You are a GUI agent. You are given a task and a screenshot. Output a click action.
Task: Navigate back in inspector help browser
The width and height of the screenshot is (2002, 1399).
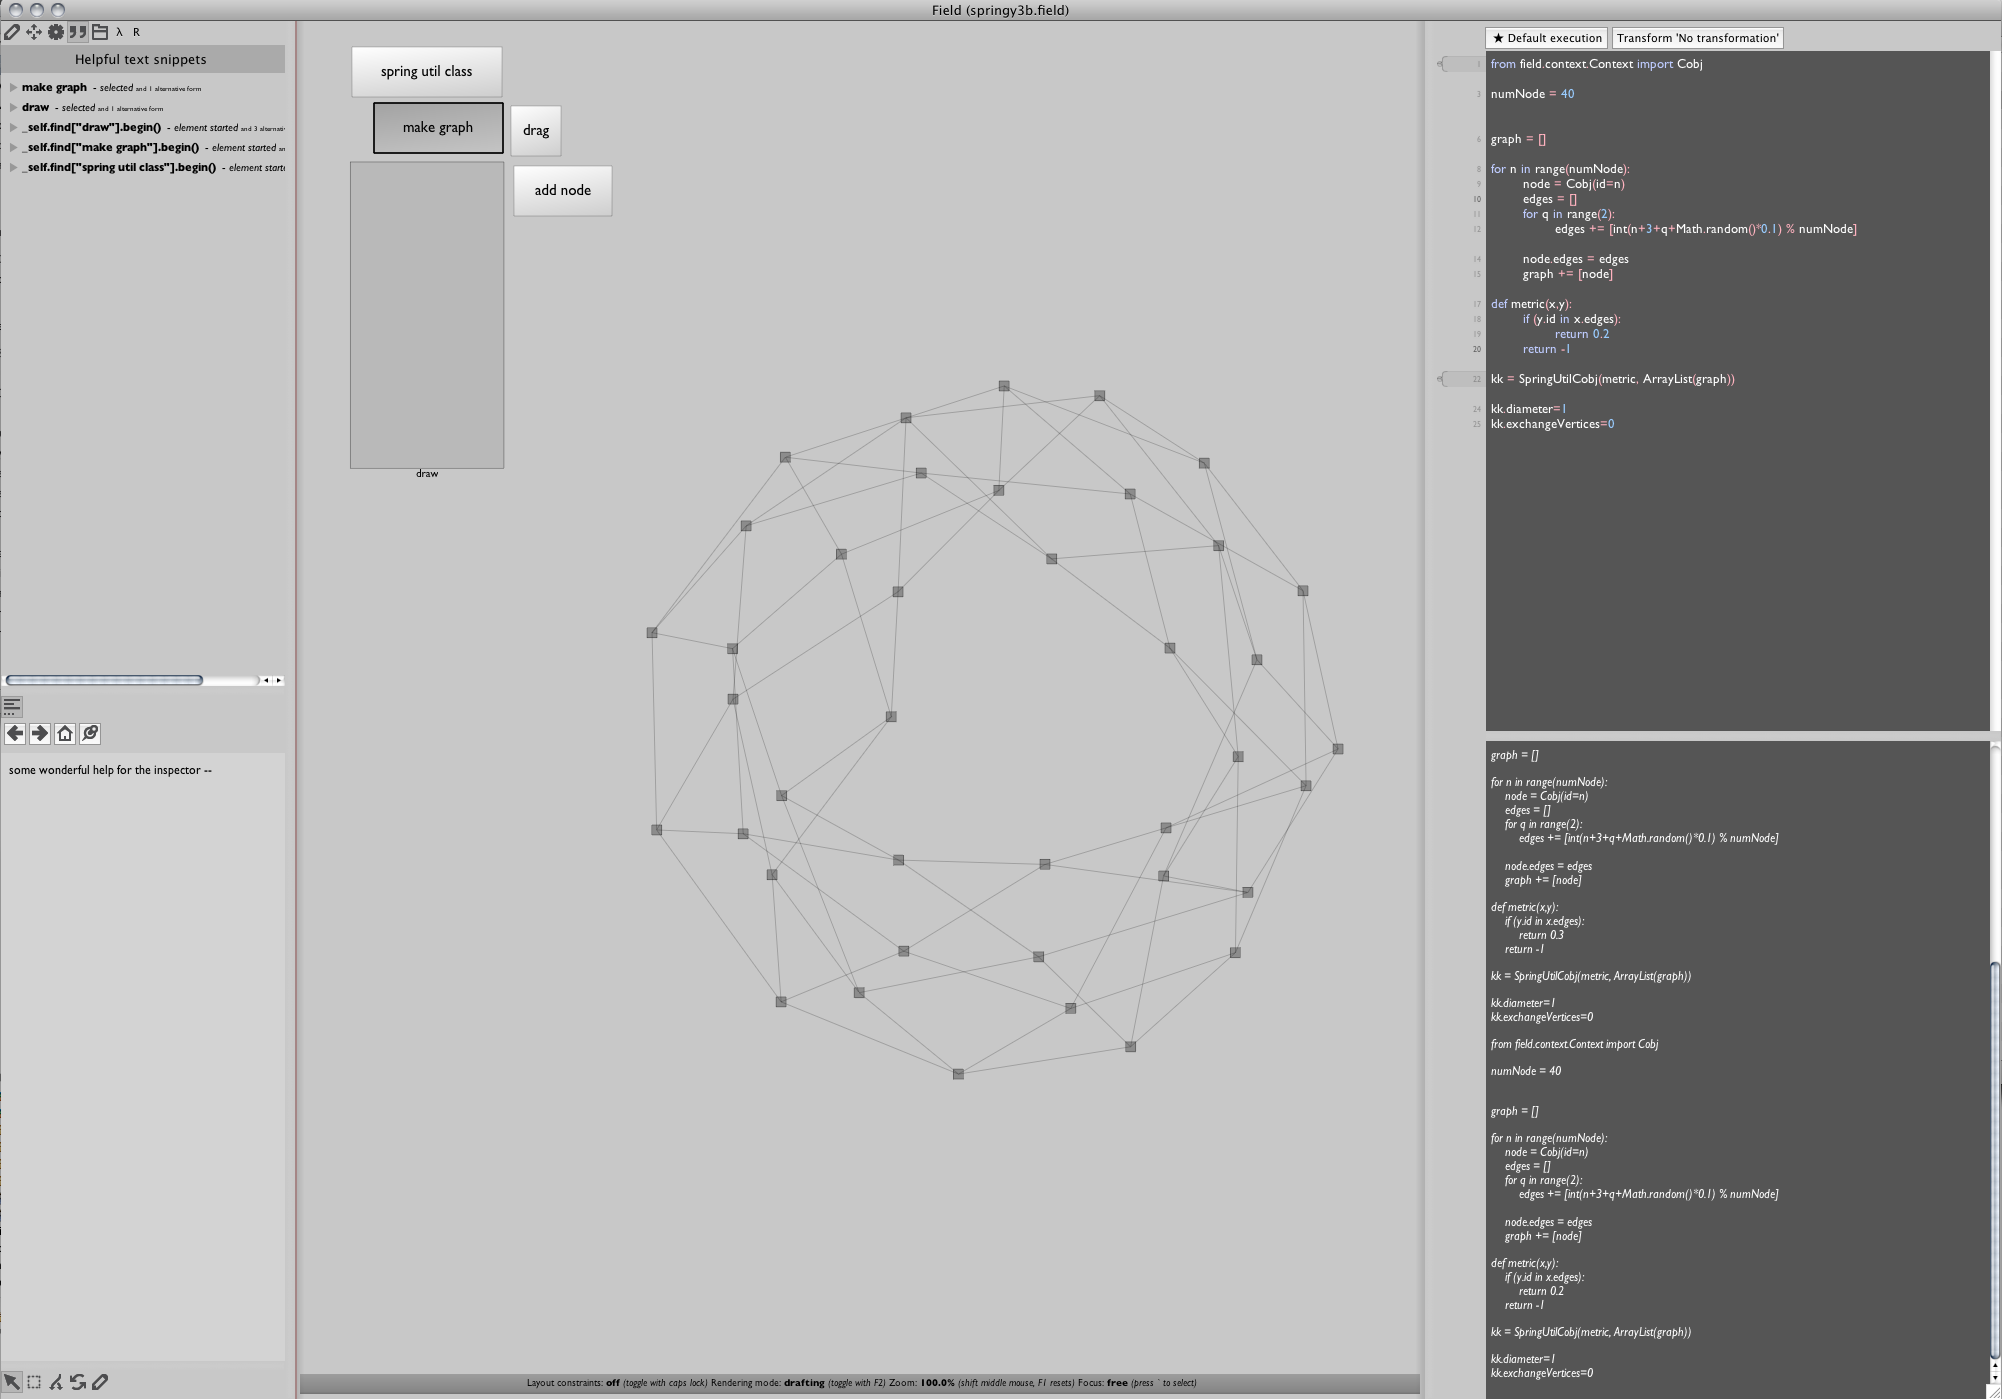[x=15, y=734]
